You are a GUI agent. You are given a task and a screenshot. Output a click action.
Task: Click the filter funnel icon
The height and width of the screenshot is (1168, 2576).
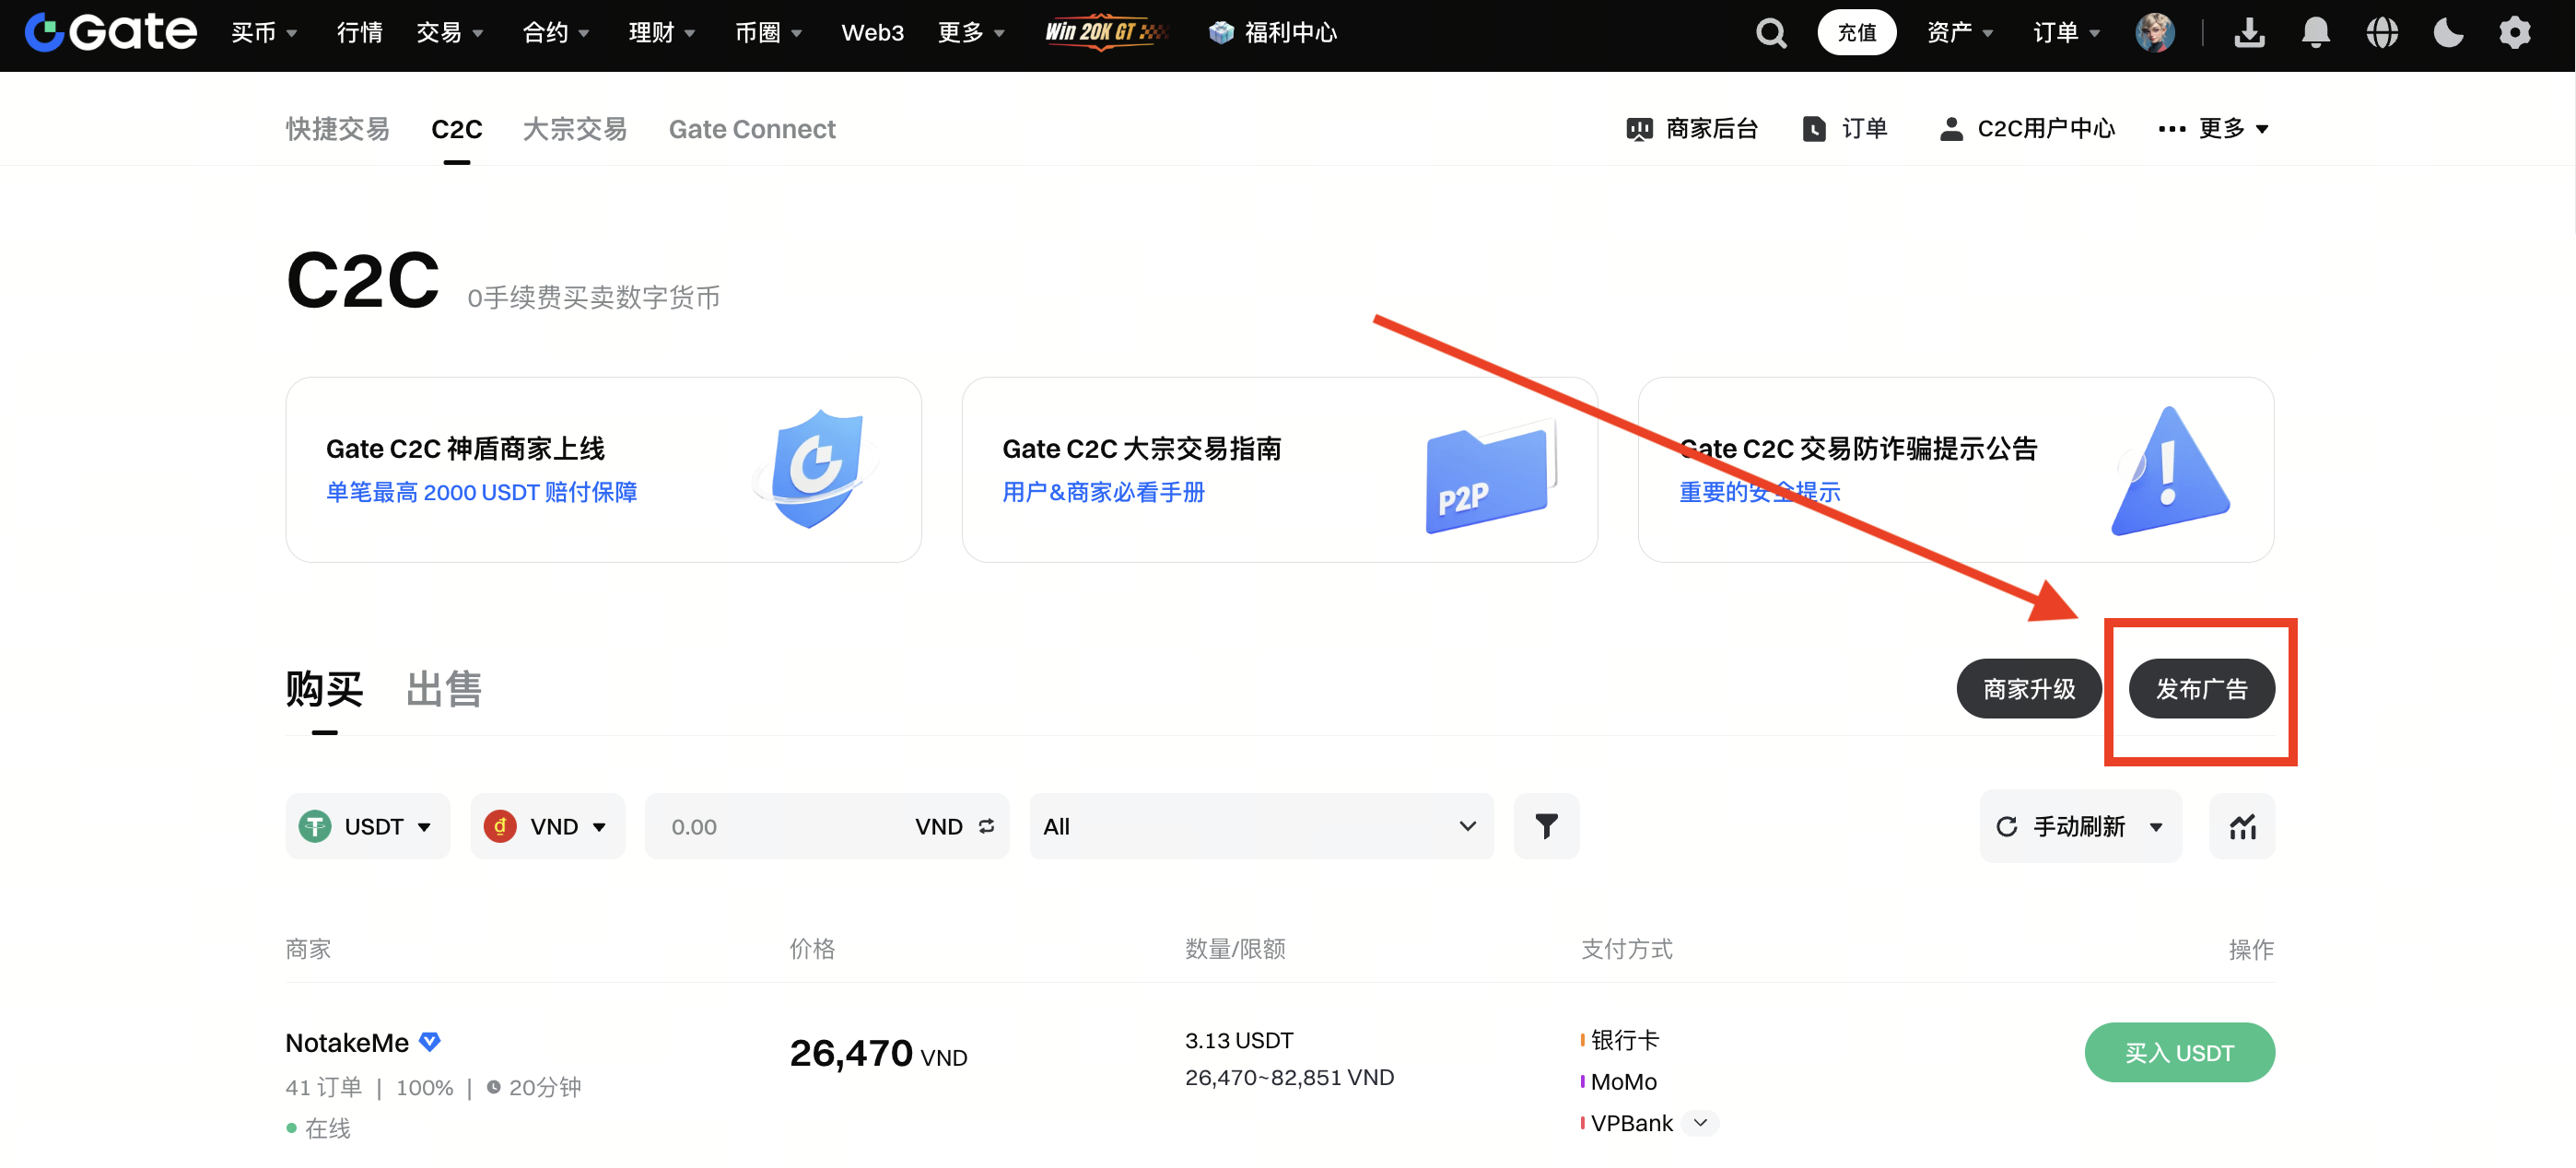[1546, 826]
